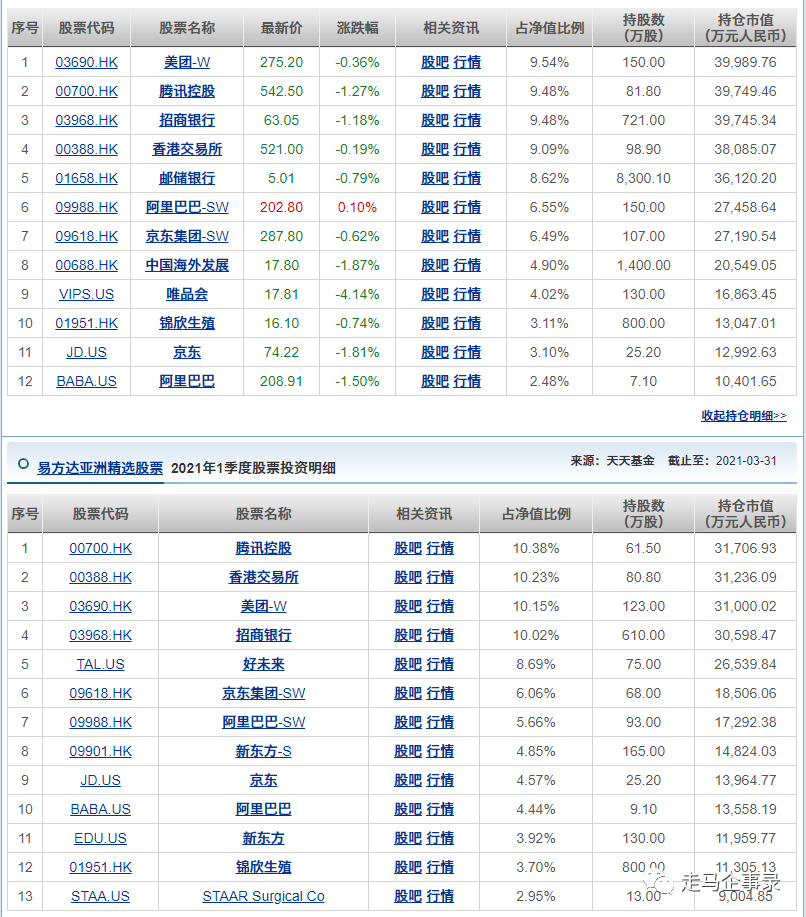
Task: Open stock code 09901.HK link
Action: point(100,751)
